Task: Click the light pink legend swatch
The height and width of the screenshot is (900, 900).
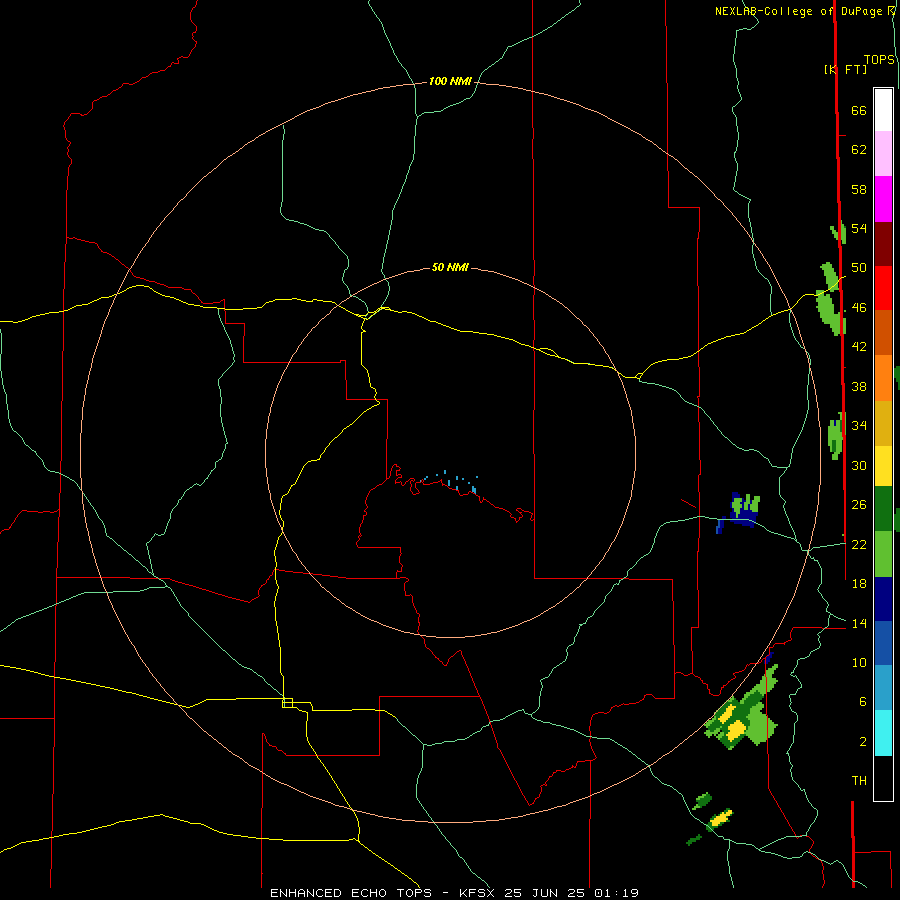Action: coord(883,153)
